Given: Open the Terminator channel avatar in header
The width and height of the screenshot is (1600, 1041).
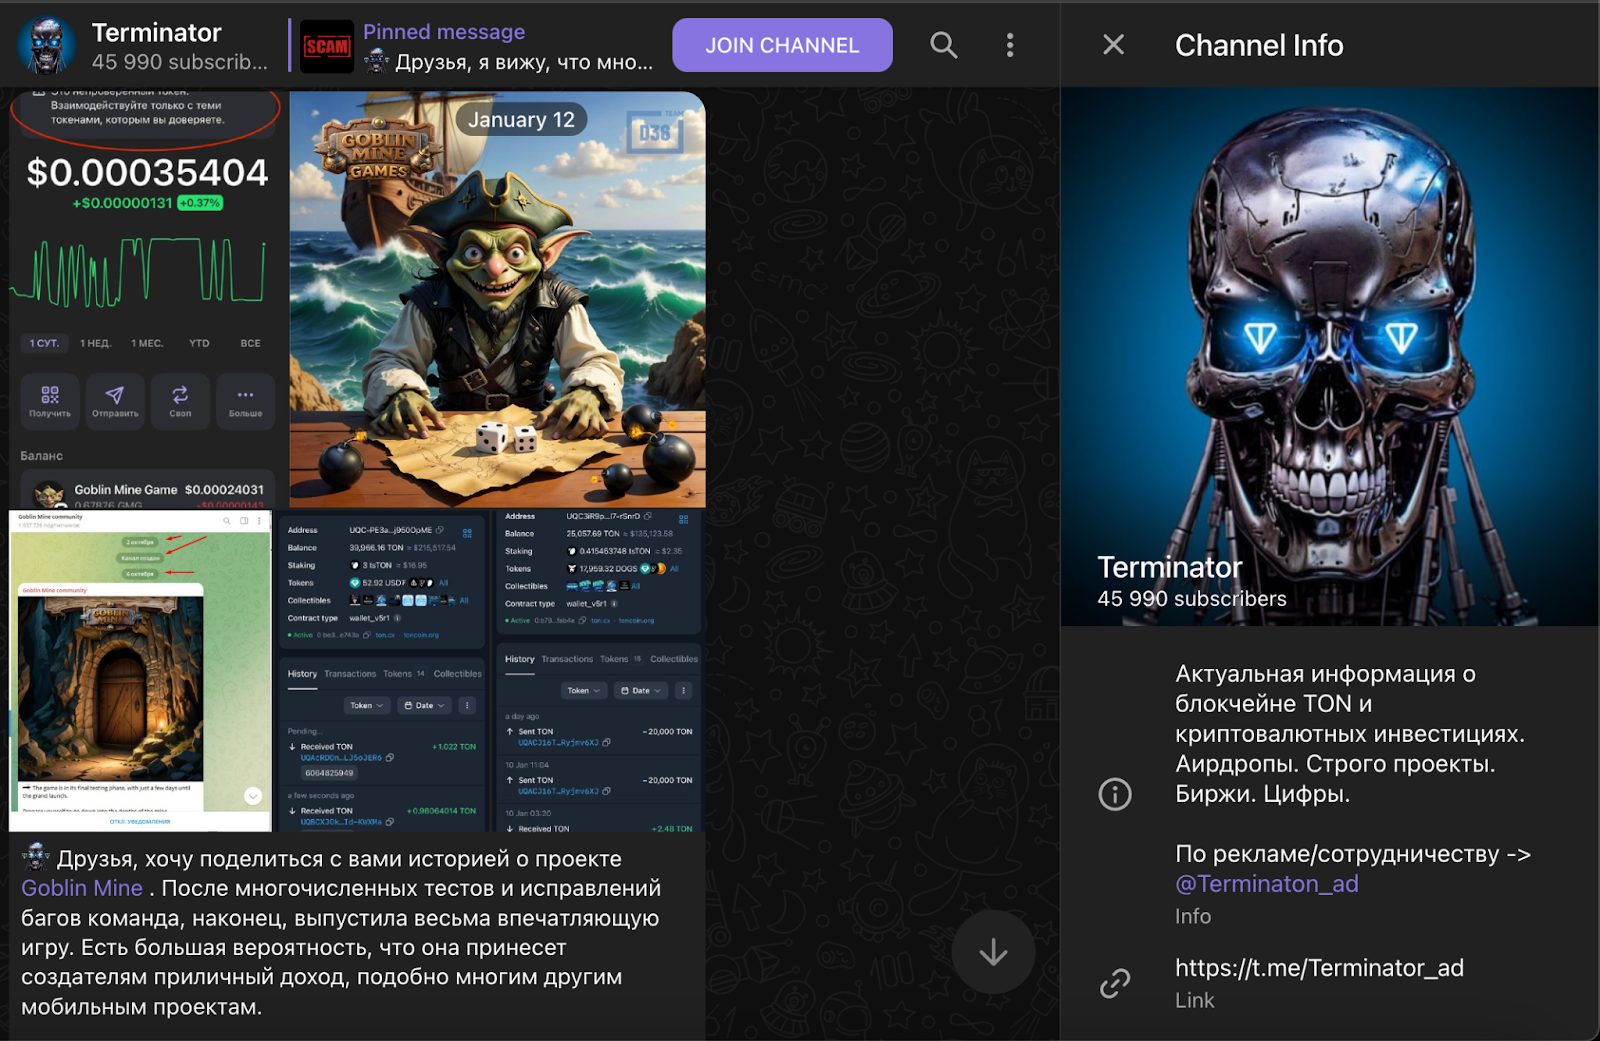Looking at the screenshot, I should click(46, 46).
